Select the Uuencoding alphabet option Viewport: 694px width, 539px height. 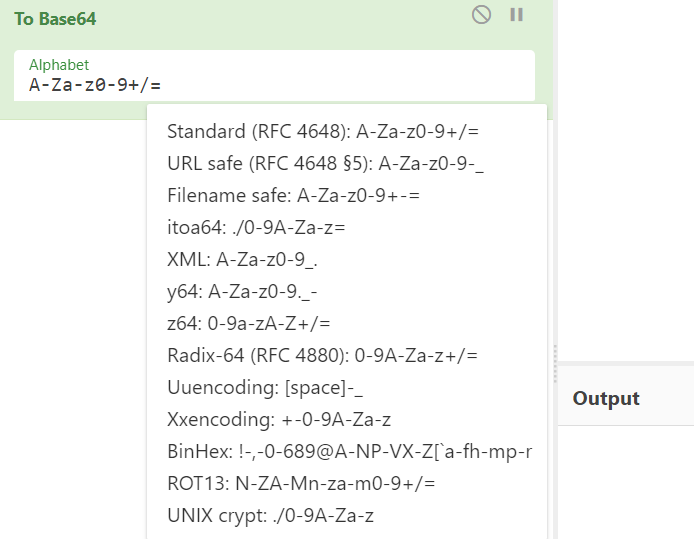coord(265,387)
